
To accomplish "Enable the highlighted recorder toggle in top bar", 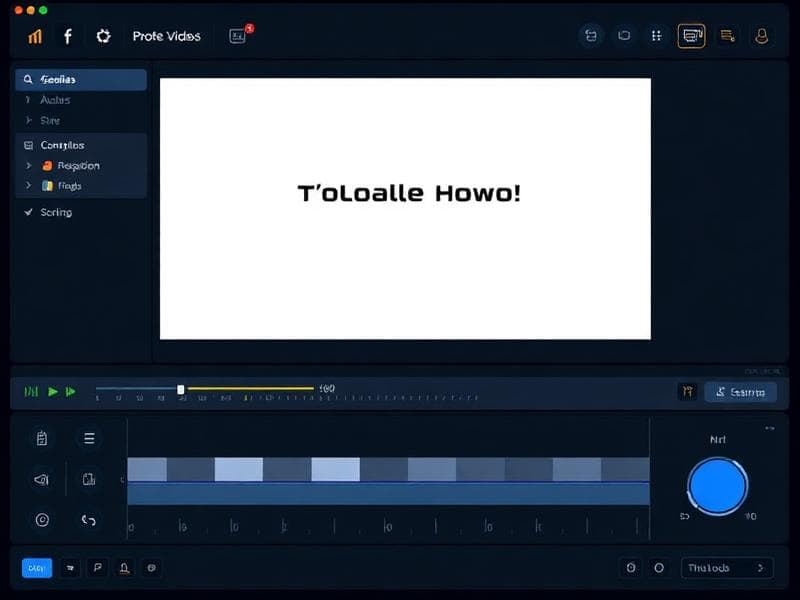I will [692, 35].
